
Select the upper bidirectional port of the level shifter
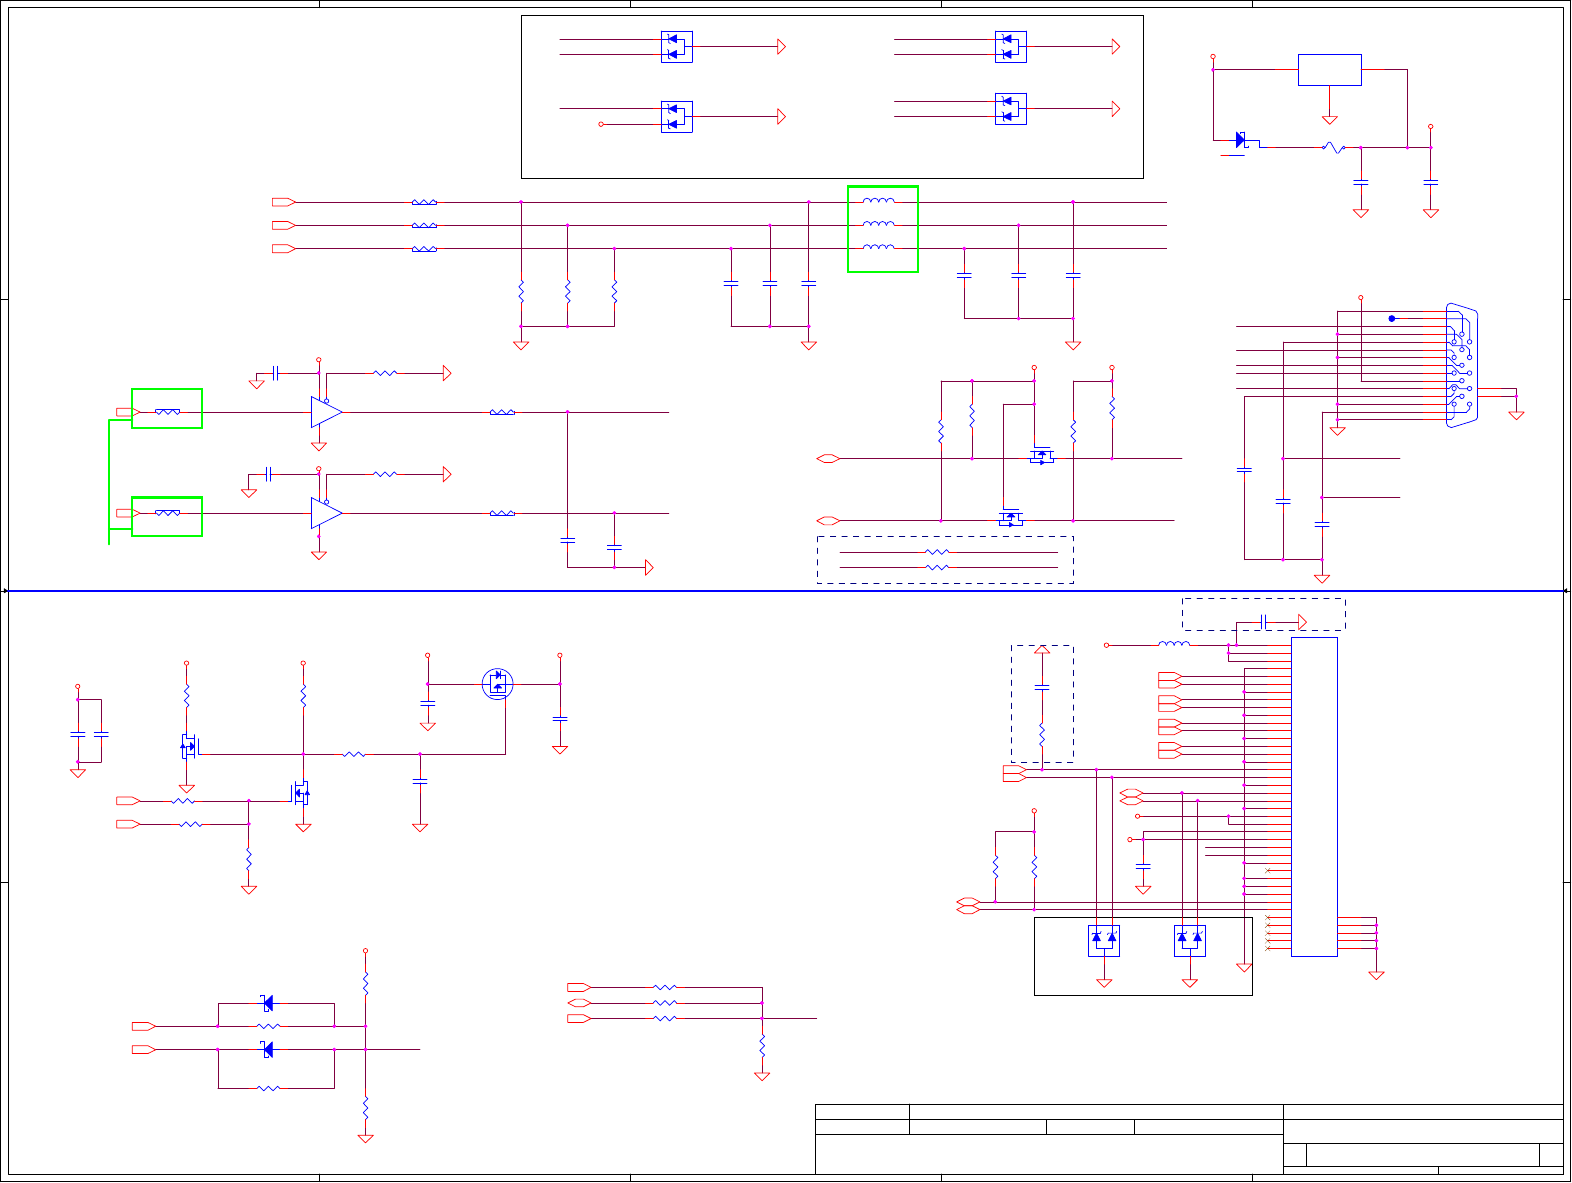pos(828,459)
